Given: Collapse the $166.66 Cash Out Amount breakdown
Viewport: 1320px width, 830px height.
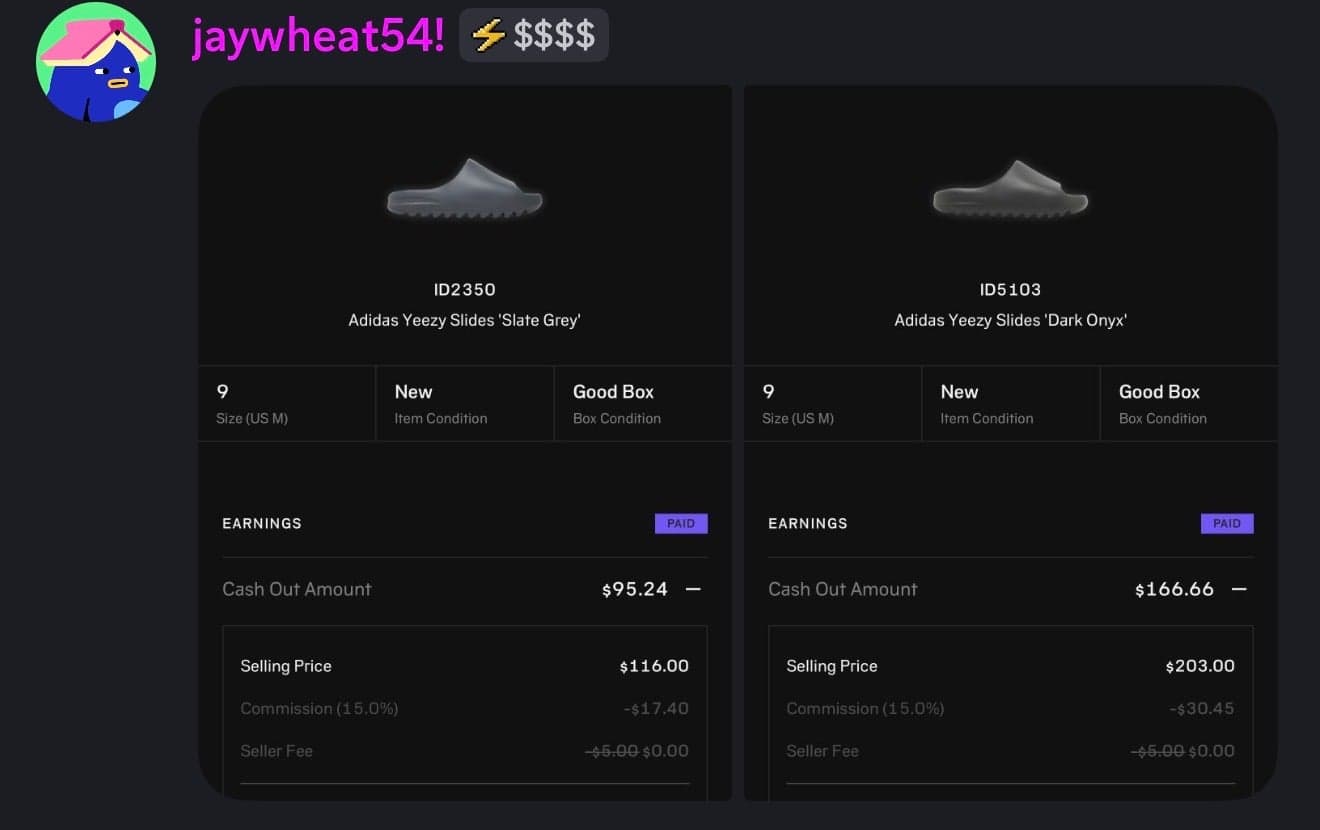Looking at the screenshot, I should click(1239, 589).
